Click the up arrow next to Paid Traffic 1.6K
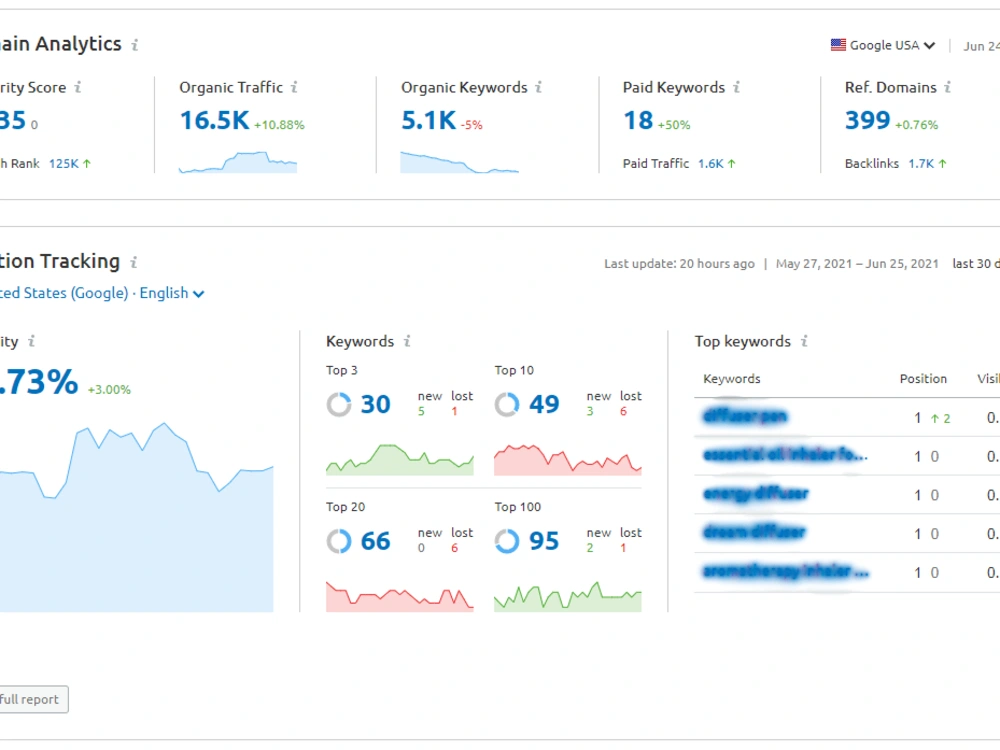The height and width of the screenshot is (750, 1000). click(732, 164)
